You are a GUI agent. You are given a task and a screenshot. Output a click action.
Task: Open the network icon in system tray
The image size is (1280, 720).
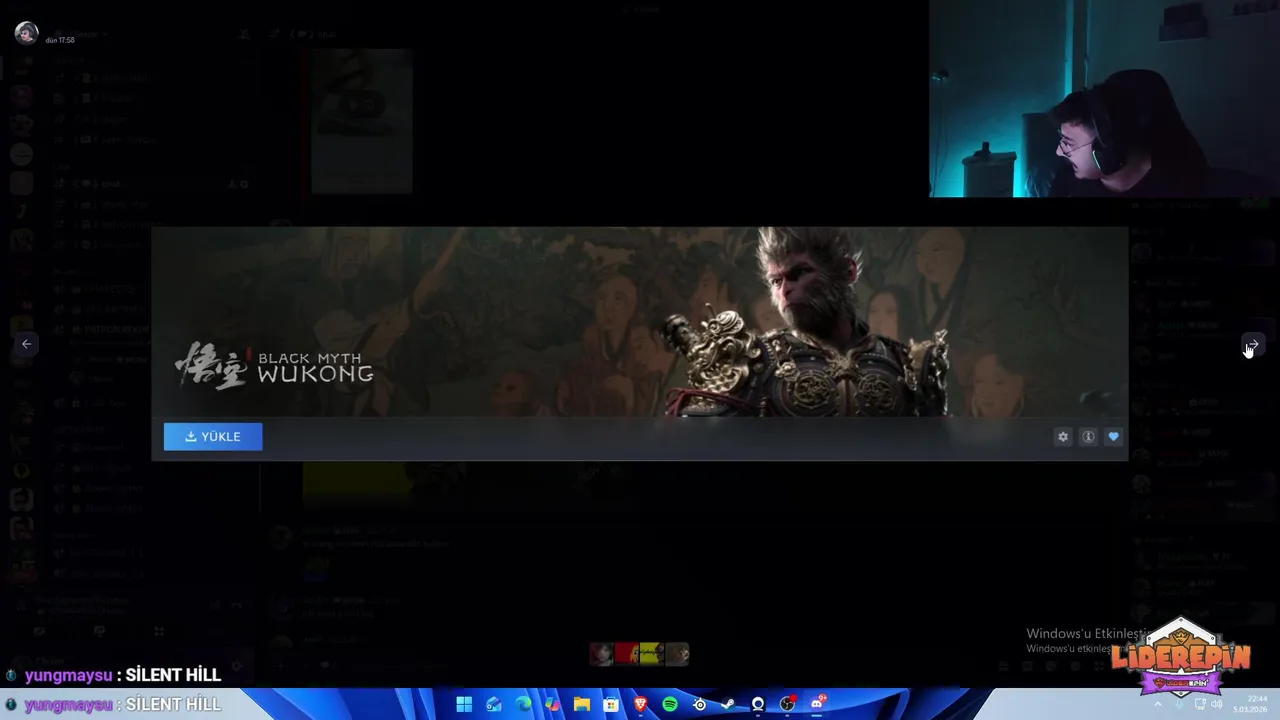point(1200,704)
